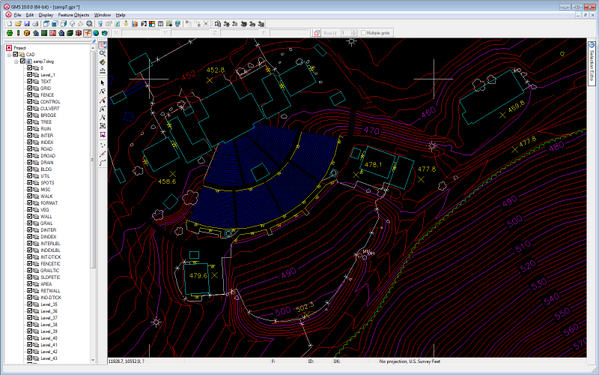
Task: Choose the Select Objects arrow tool
Action: pyautogui.click(x=102, y=83)
